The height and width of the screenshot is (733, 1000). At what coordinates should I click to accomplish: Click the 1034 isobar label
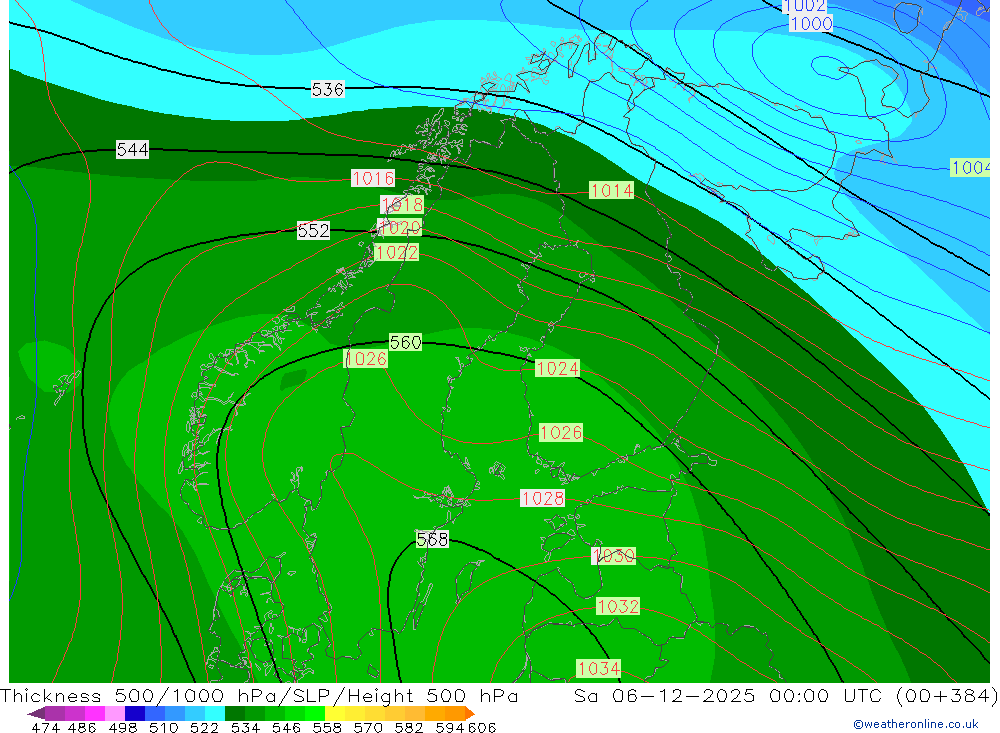tap(598, 668)
